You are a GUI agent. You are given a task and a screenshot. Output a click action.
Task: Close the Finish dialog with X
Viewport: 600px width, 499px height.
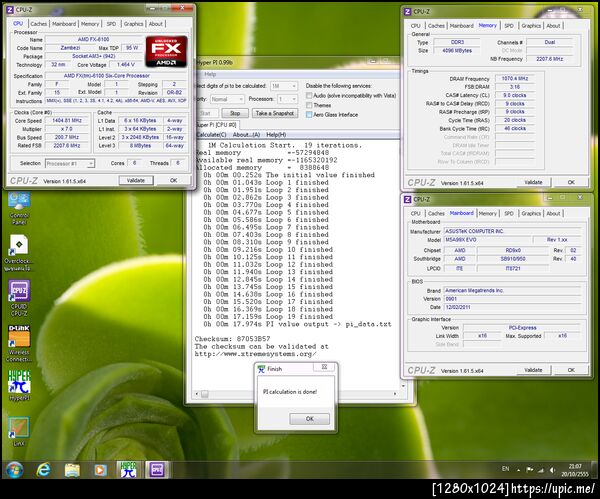tap(324, 367)
